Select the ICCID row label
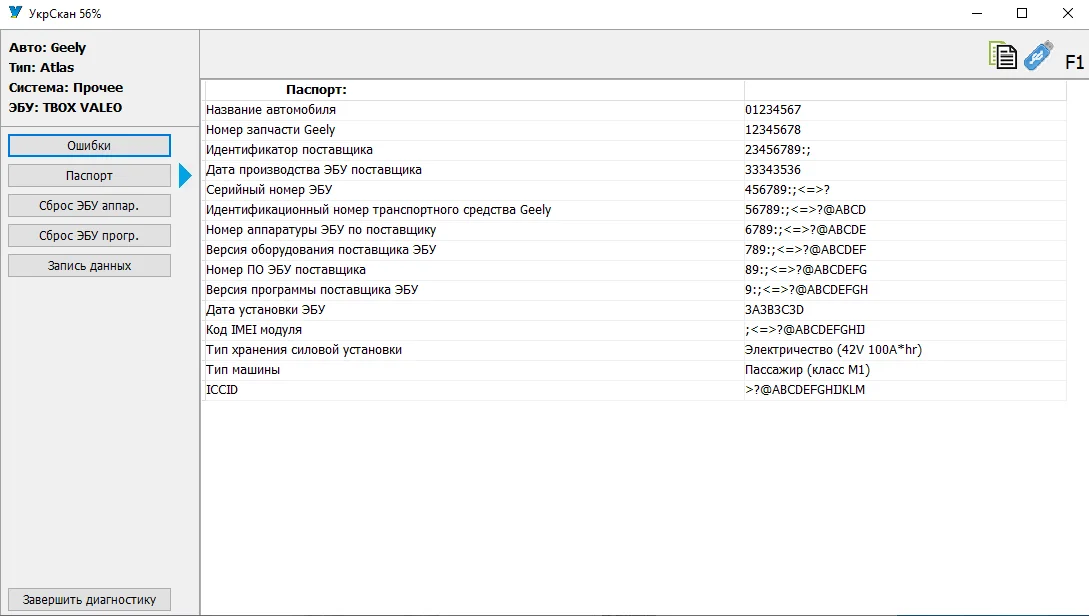Screen dimensions: 1089x616 point(222,390)
